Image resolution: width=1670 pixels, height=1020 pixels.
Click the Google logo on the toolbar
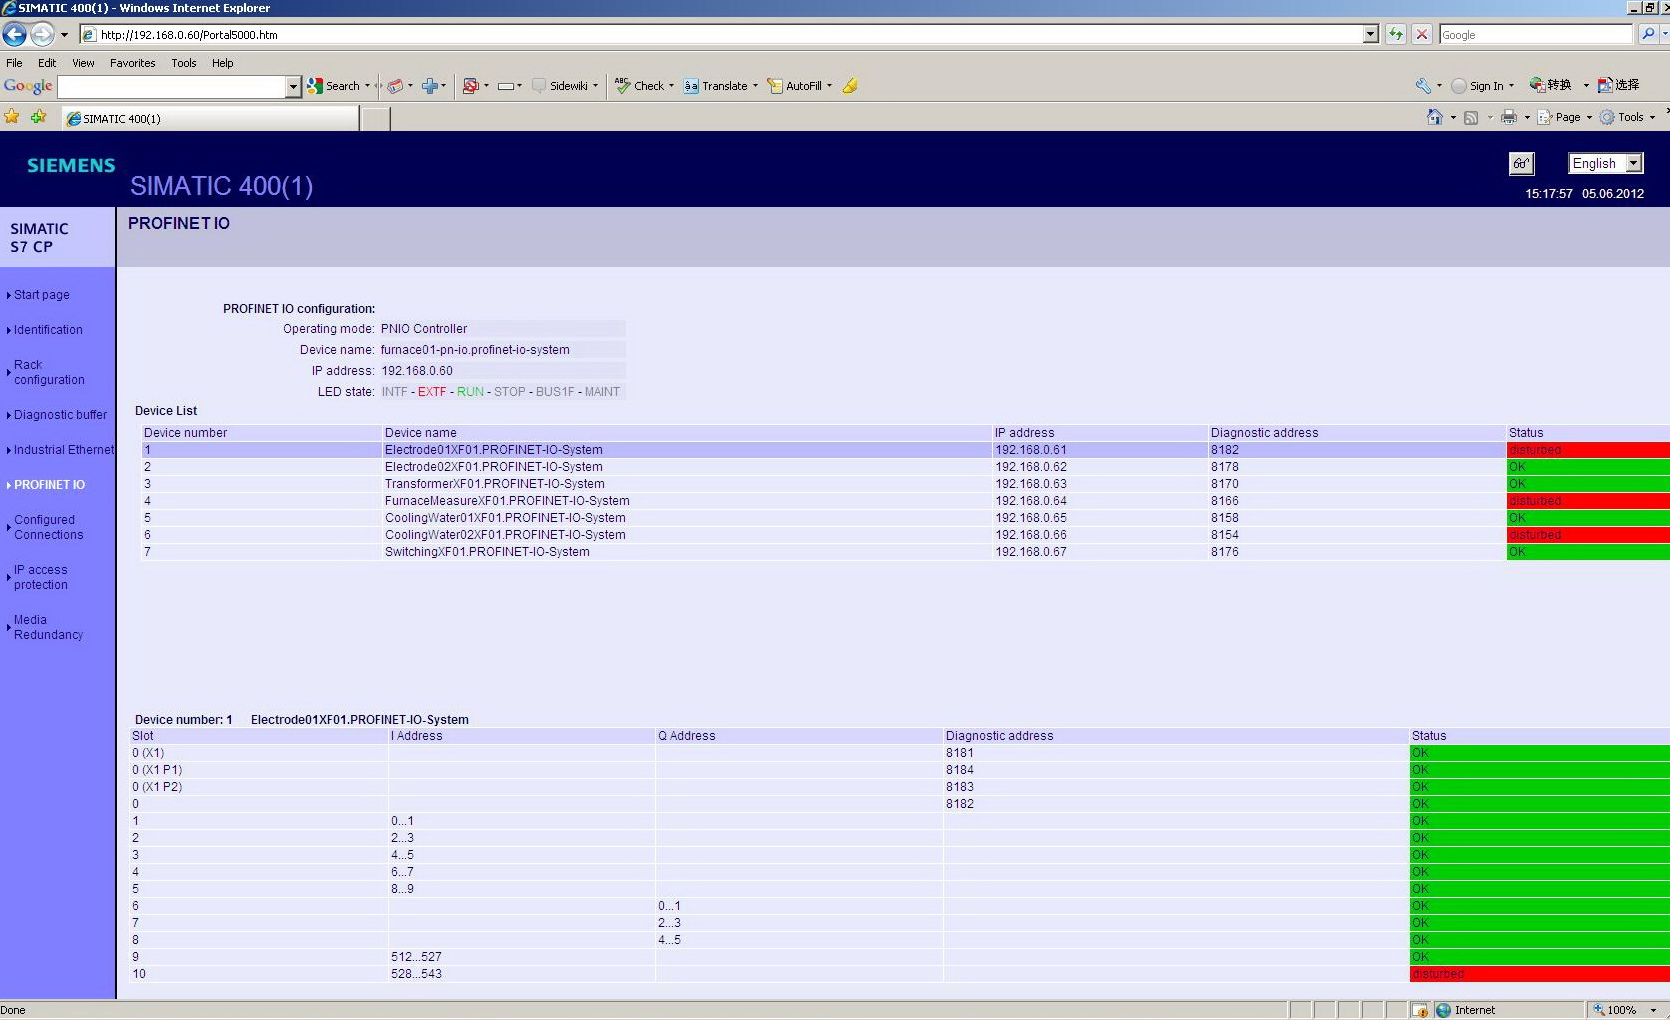point(28,86)
